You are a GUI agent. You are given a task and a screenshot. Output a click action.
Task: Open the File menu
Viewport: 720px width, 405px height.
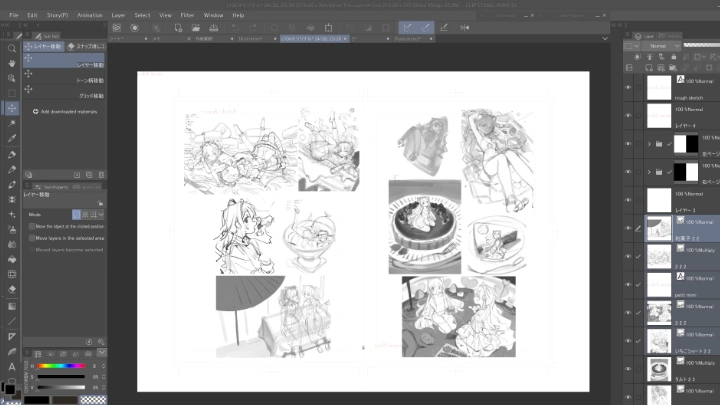point(14,15)
